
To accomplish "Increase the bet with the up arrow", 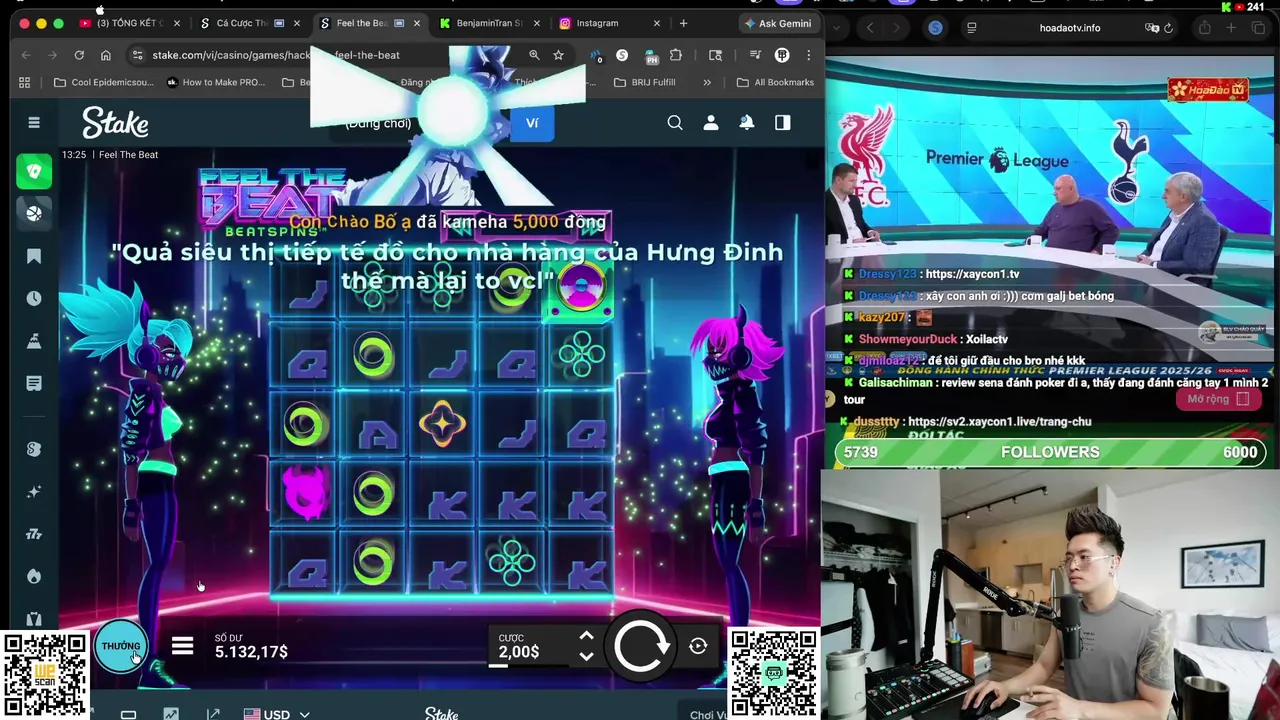I will [587, 636].
